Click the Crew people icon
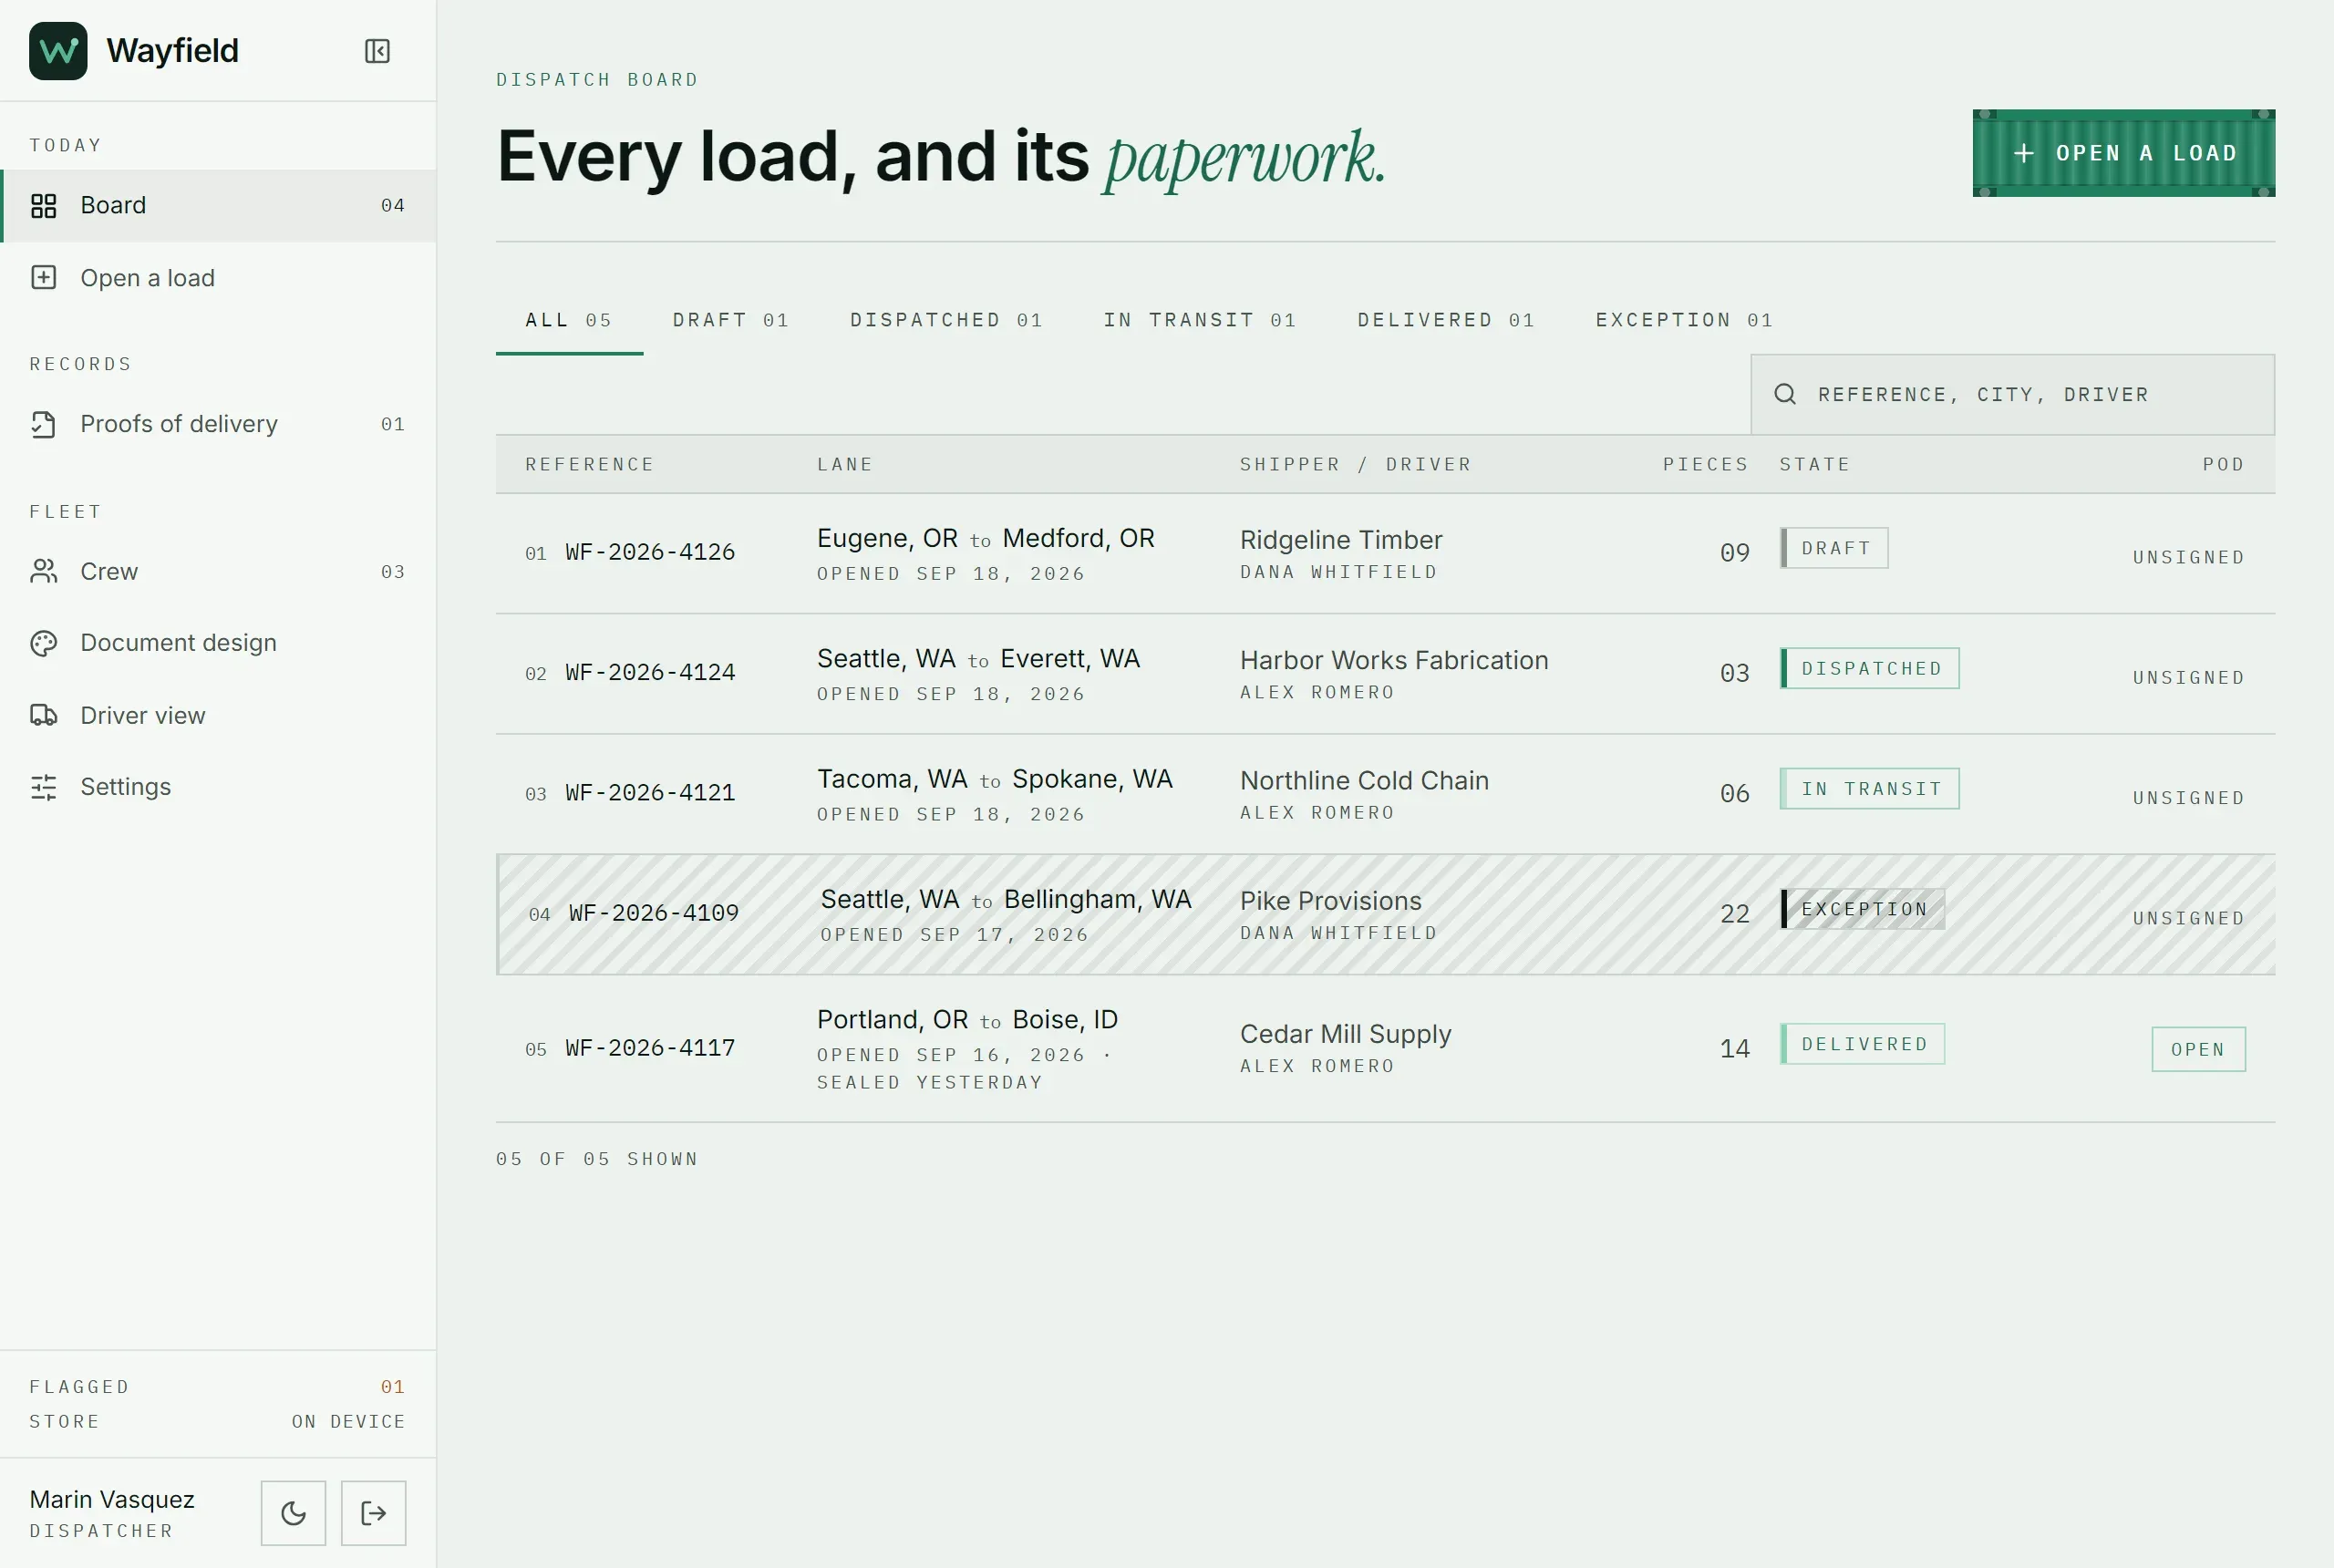The height and width of the screenshot is (1568, 2334). [x=44, y=571]
